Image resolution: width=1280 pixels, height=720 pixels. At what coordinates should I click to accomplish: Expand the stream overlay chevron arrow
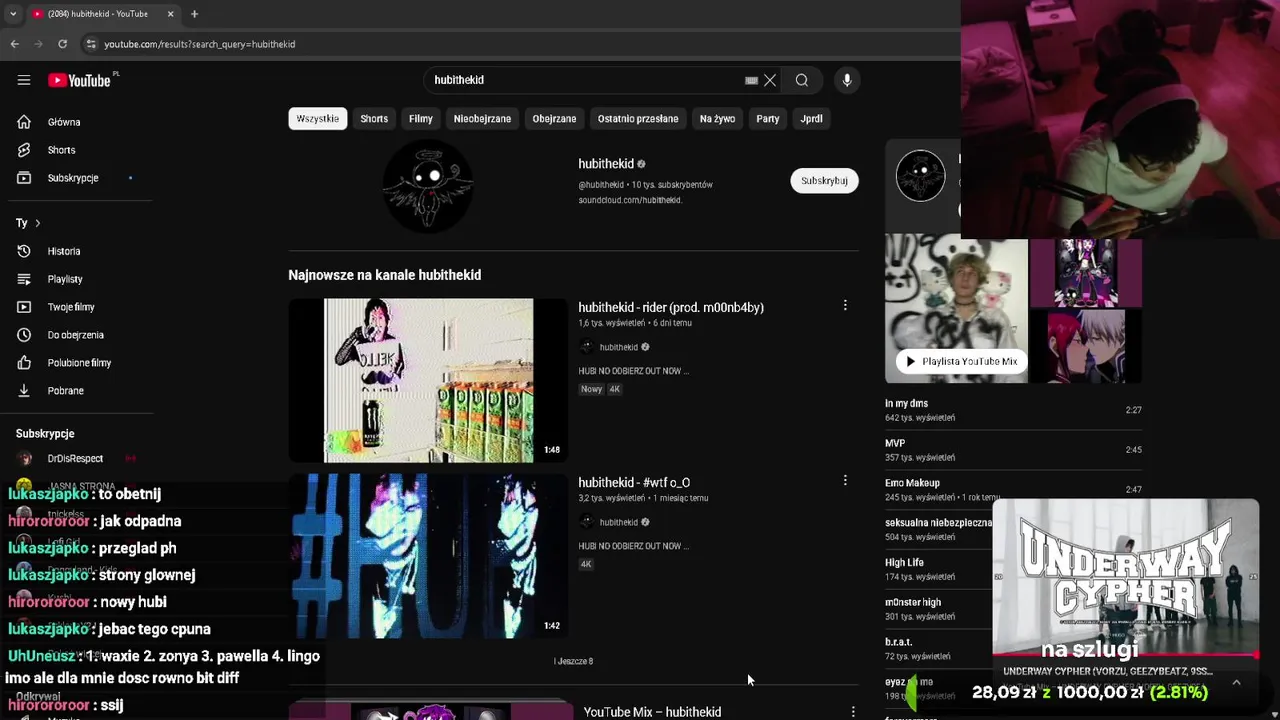[1236, 682]
